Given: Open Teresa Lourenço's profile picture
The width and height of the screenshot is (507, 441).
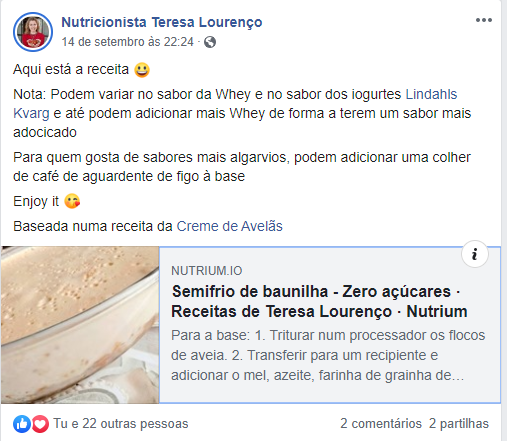Looking at the screenshot, I should coord(33,32).
